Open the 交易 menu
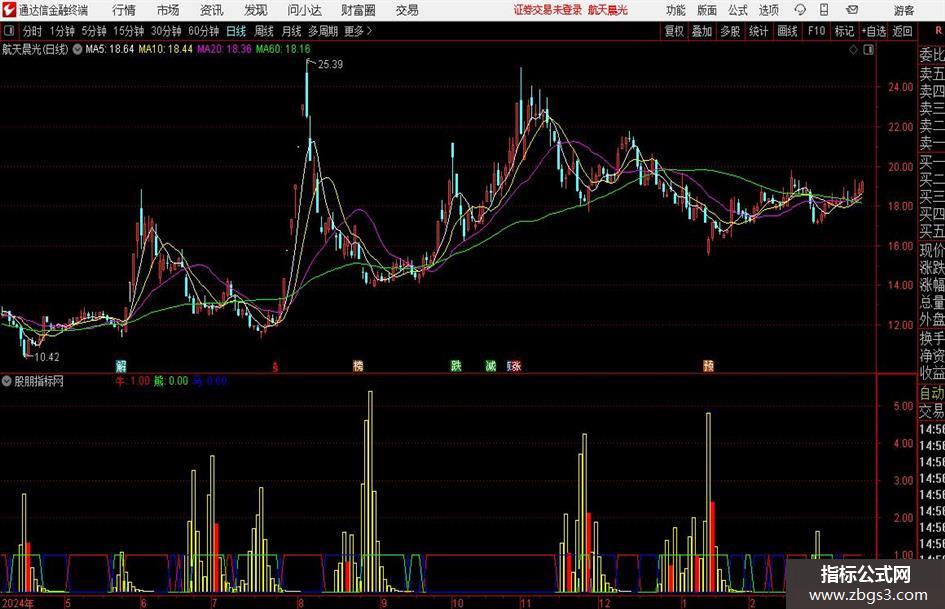 (x=407, y=10)
